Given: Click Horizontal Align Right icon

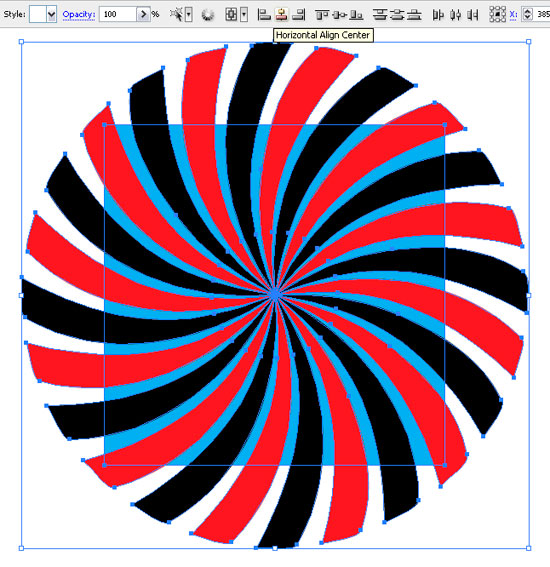Looking at the screenshot, I should [x=299, y=15].
